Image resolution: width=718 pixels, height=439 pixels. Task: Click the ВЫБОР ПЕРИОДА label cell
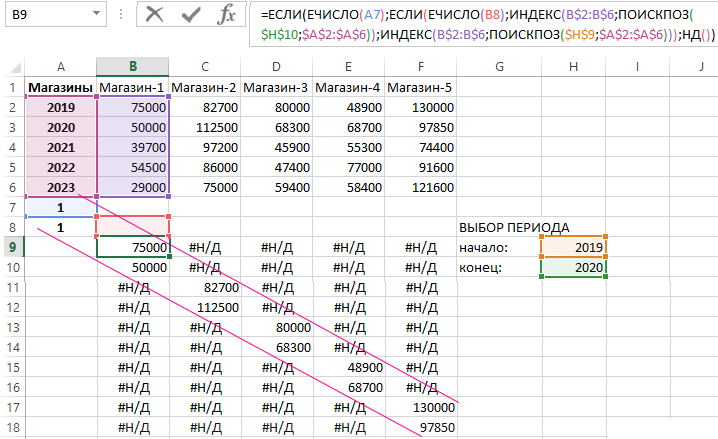click(x=513, y=227)
